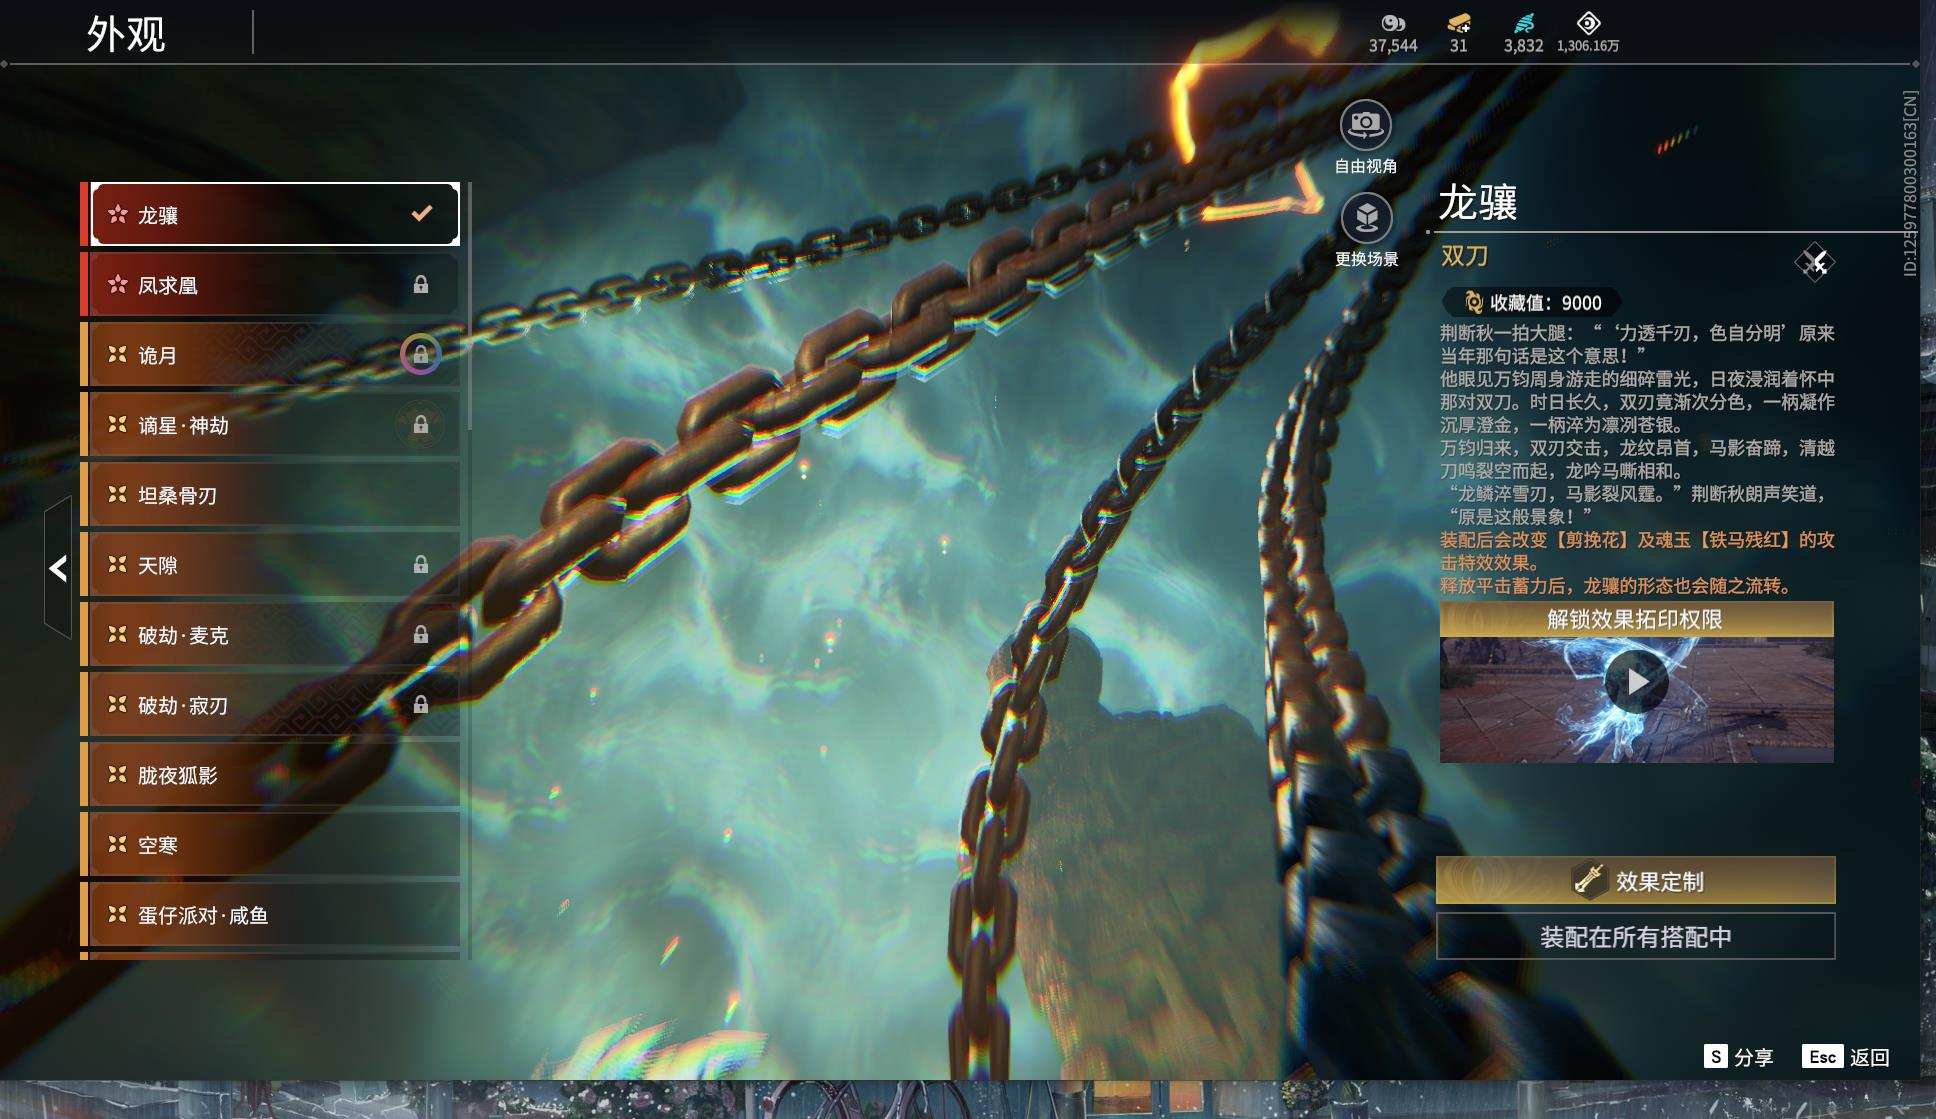Click the lock icon on 摘星·神劫
The height and width of the screenshot is (1119, 1936).
(x=421, y=425)
